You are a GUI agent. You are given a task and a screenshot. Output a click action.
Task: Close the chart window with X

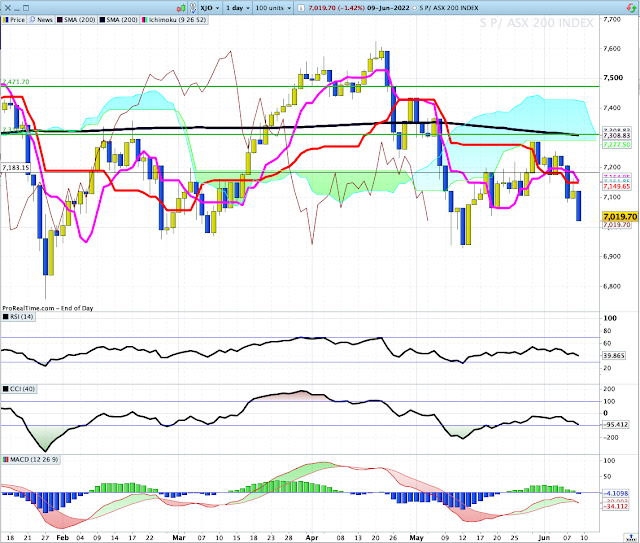pos(8,8)
